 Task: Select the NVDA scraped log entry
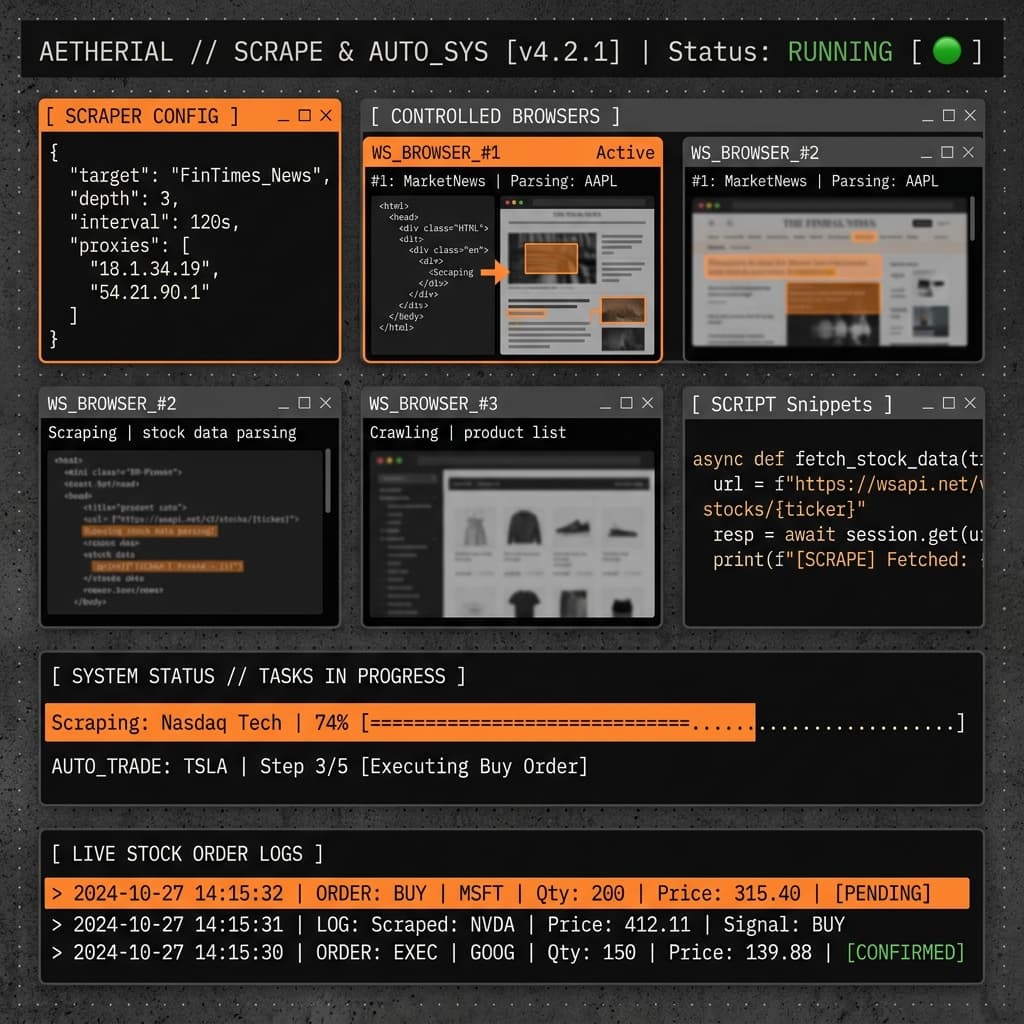point(448,924)
